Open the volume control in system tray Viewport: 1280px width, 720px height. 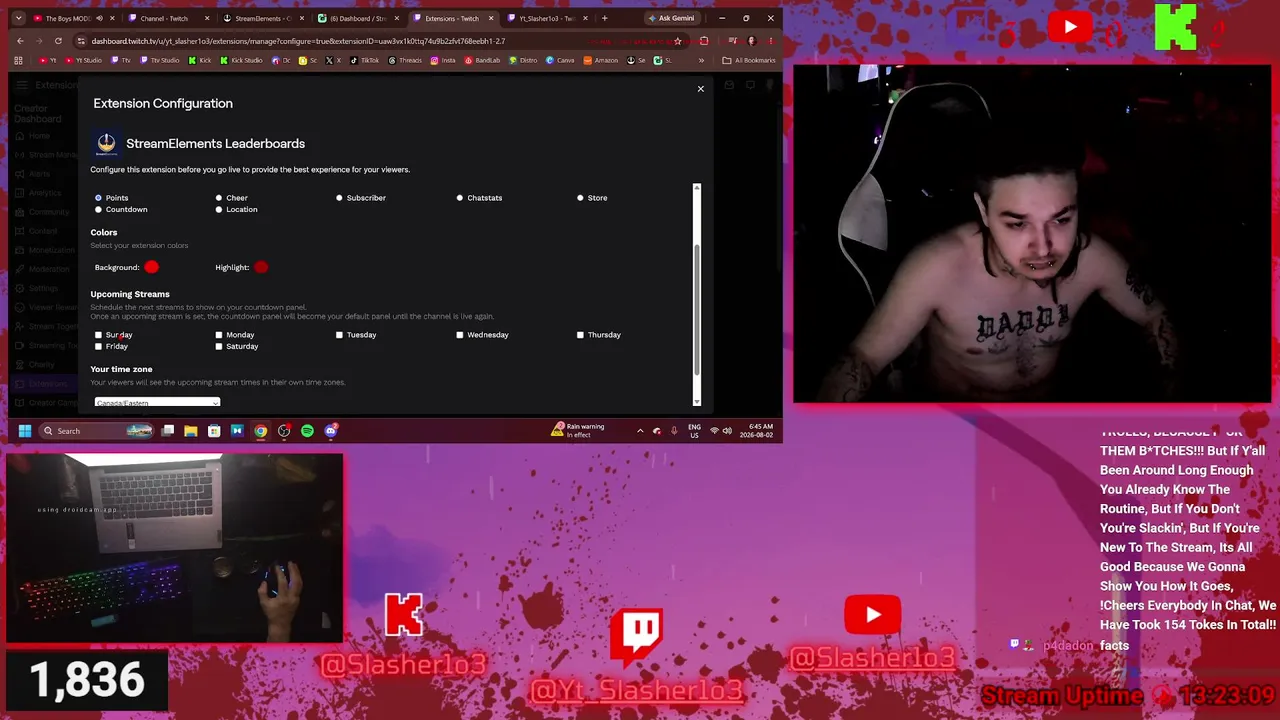(728, 431)
